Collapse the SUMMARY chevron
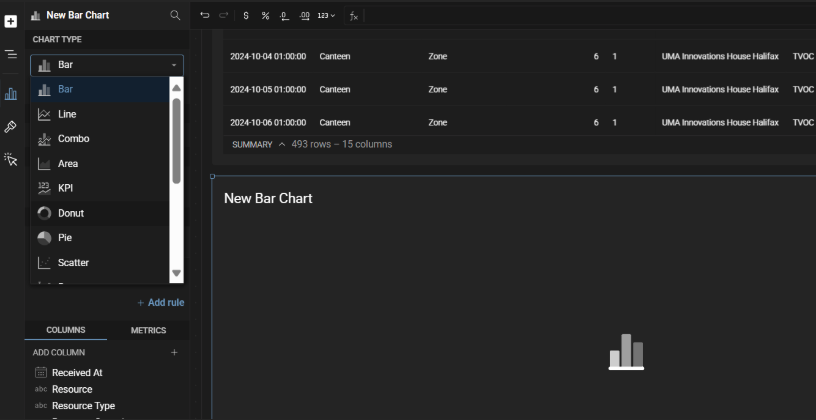The image size is (816, 420). click(282, 144)
